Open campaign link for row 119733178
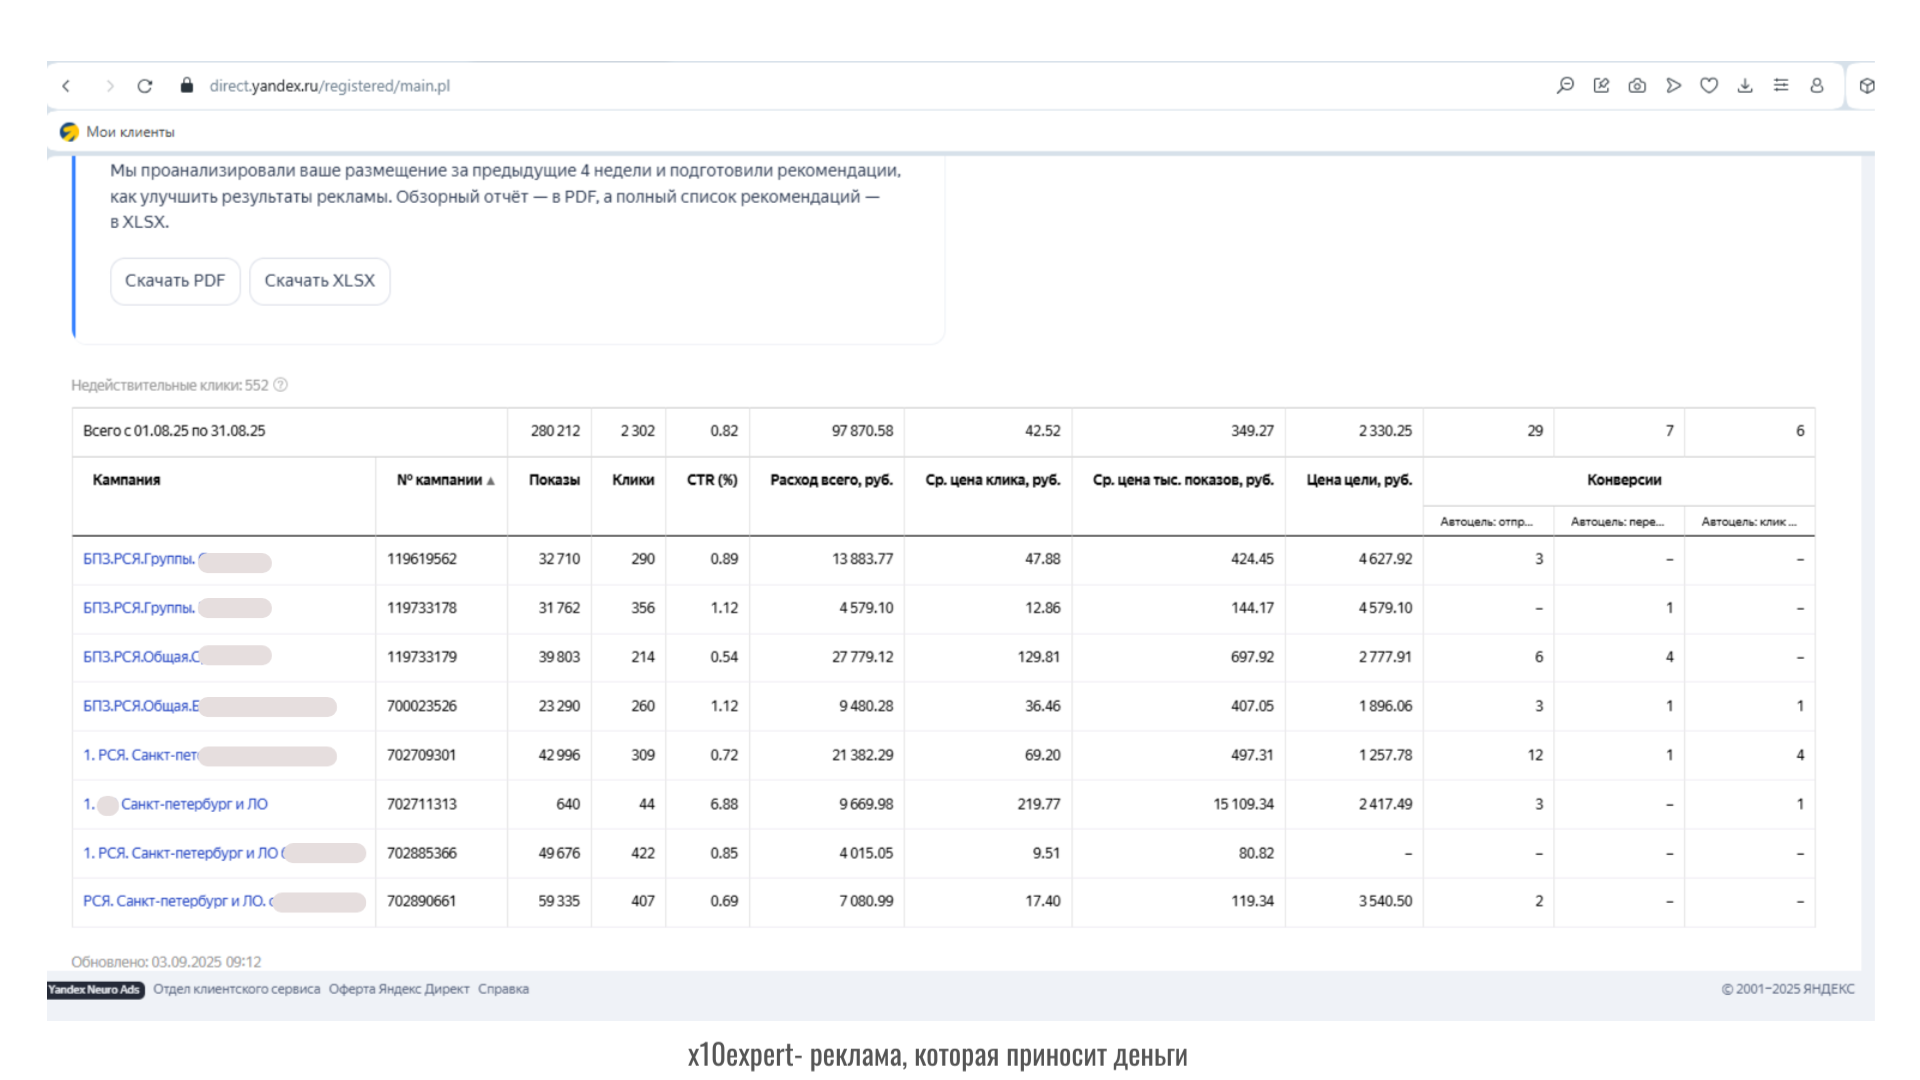 (138, 608)
